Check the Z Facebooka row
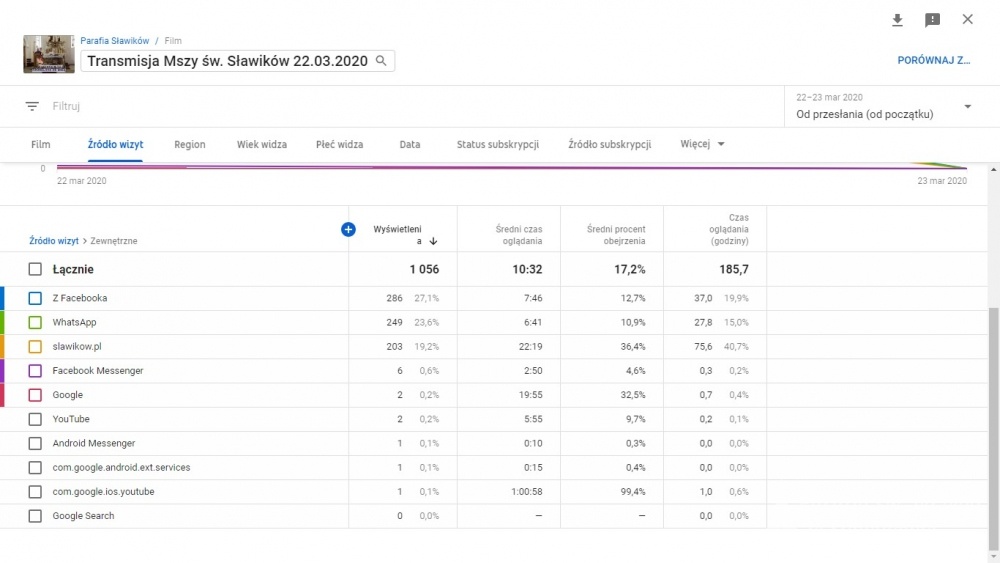The height and width of the screenshot is (563, 1000). tap(35, 298)
